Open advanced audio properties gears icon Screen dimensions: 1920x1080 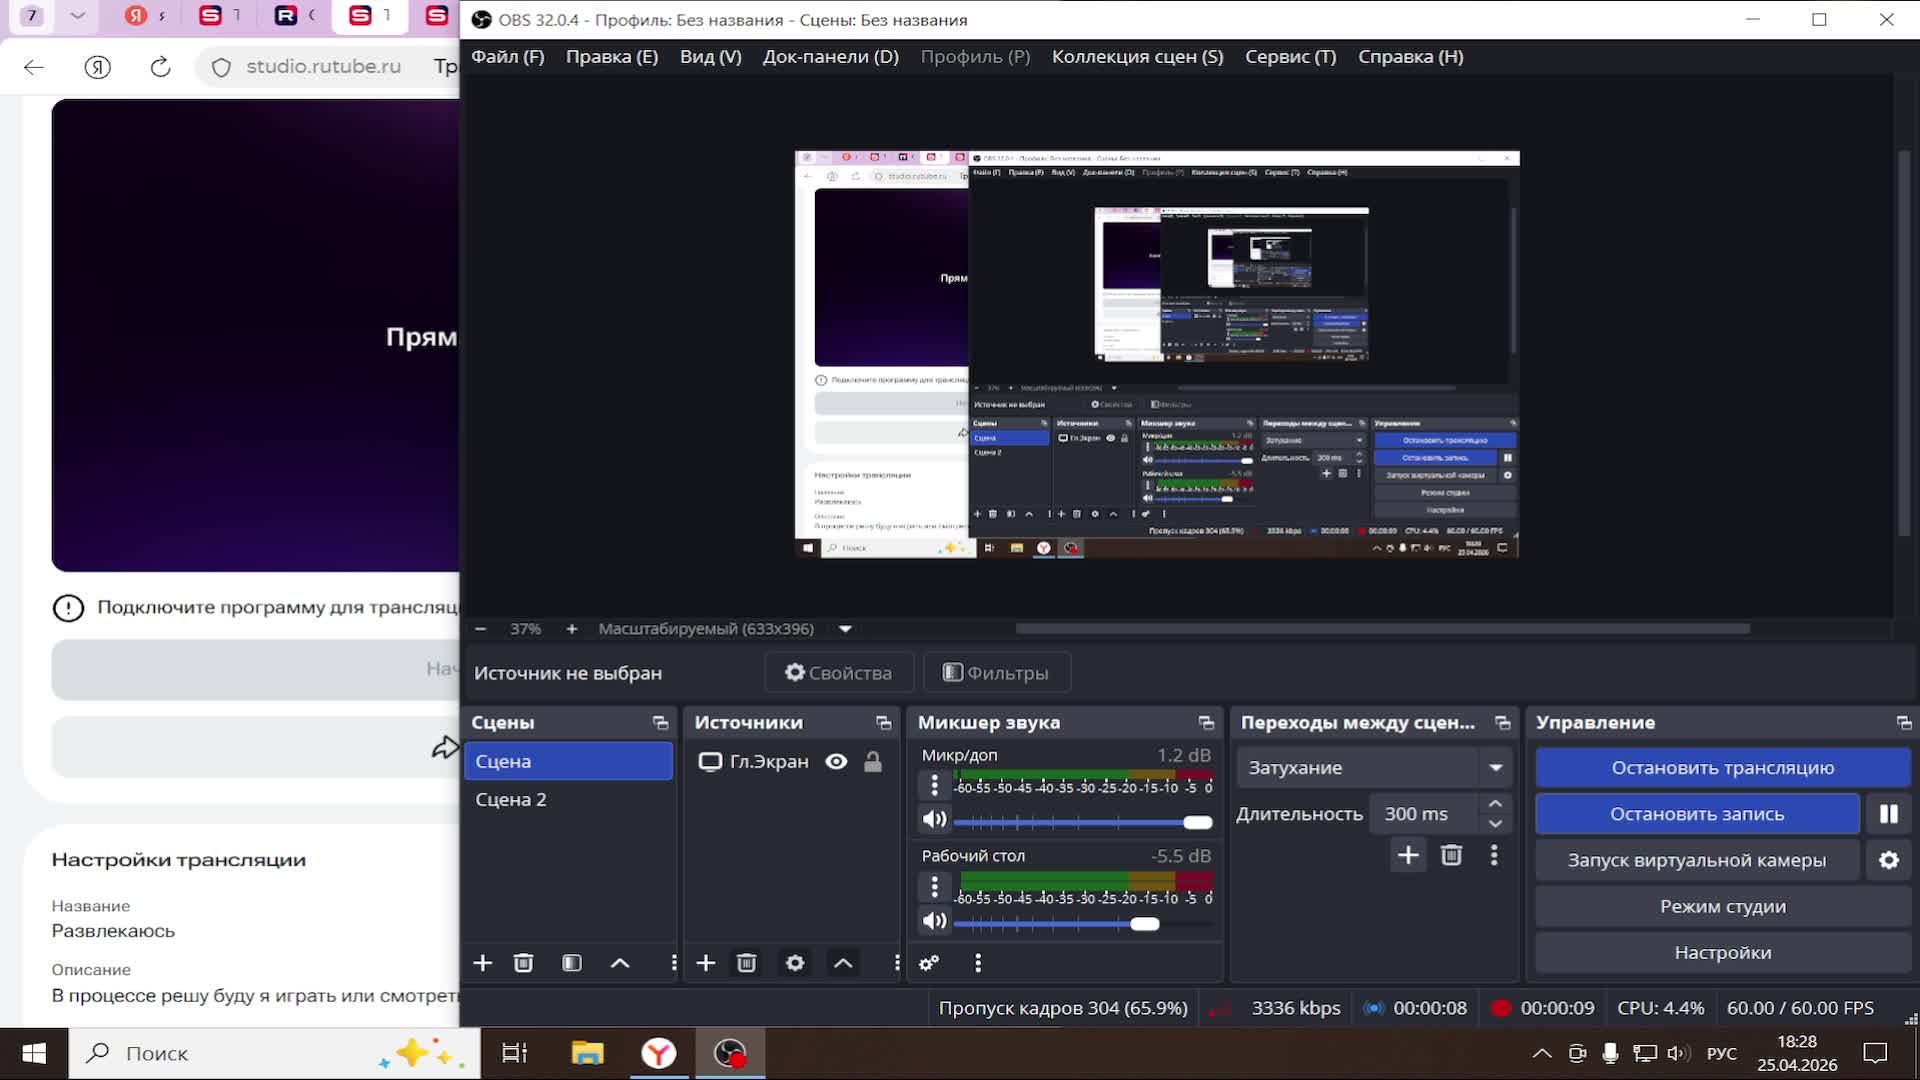click(x=929, y=963)
